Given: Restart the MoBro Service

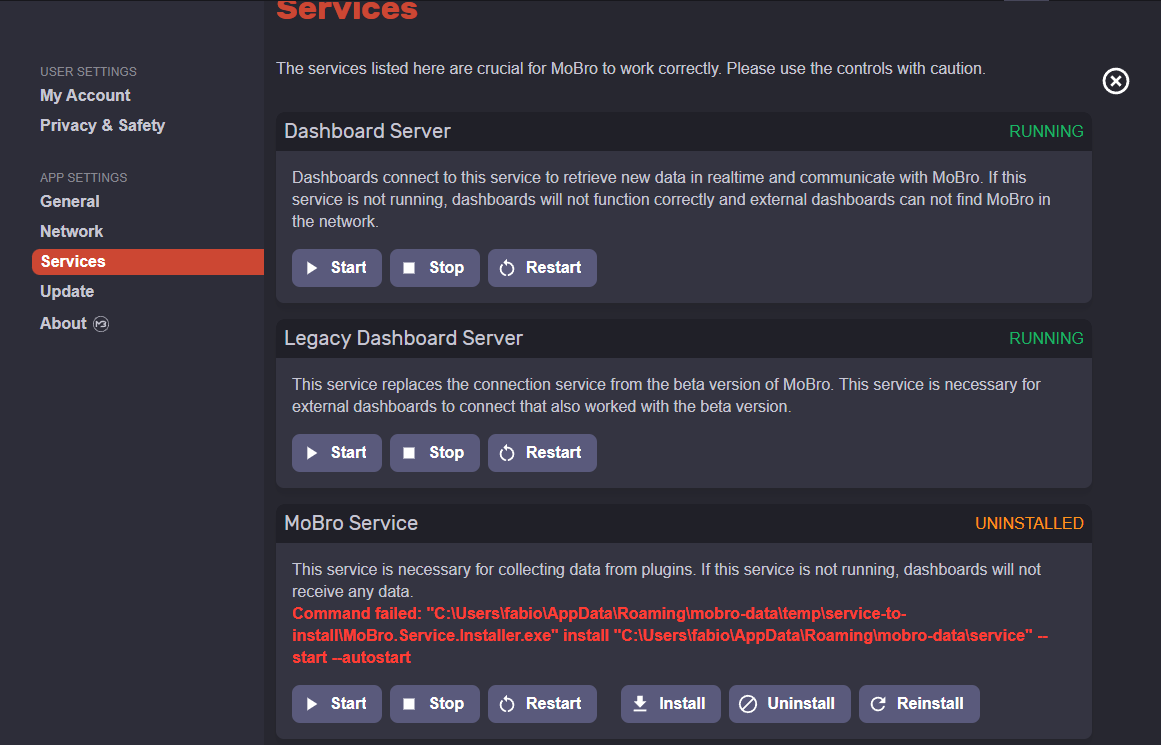Looking at the screenshot, I should tap(542, 704).
